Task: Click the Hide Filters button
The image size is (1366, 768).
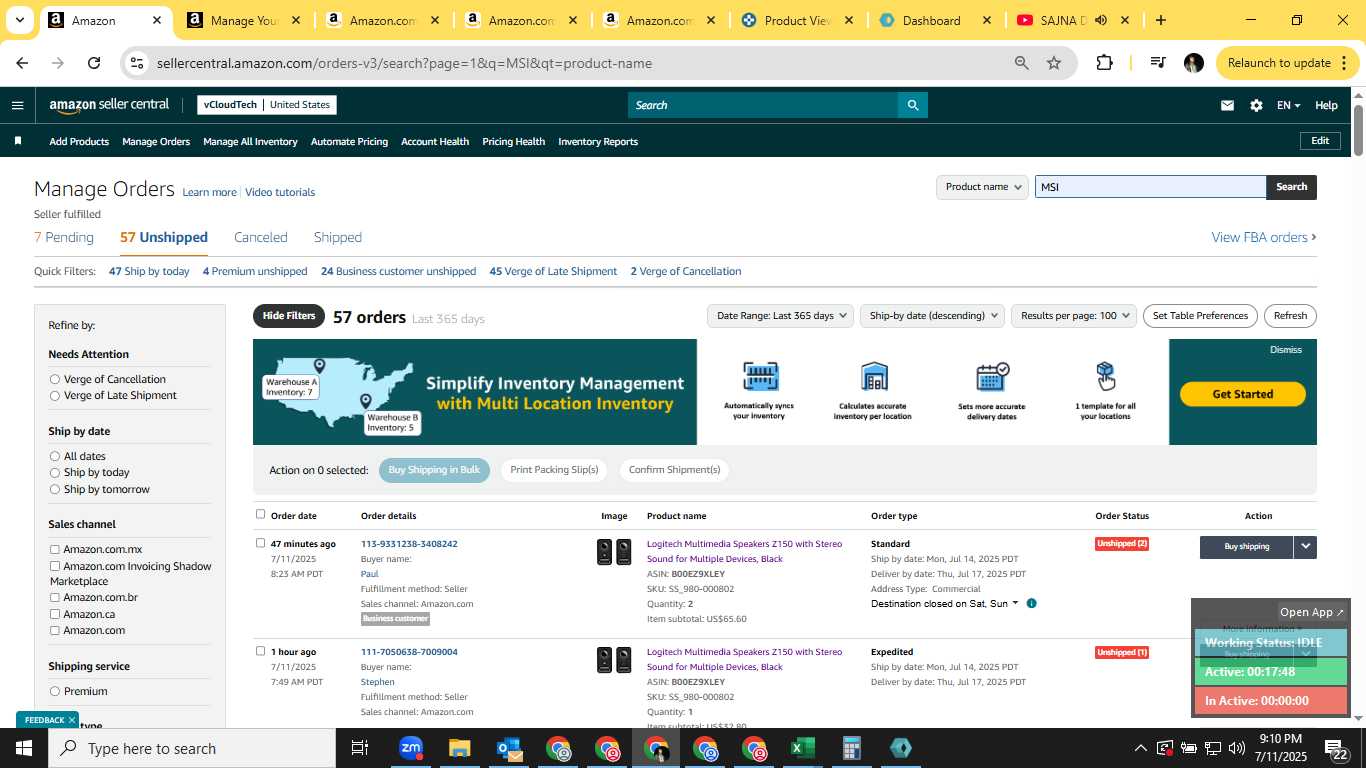Action: 289,316
